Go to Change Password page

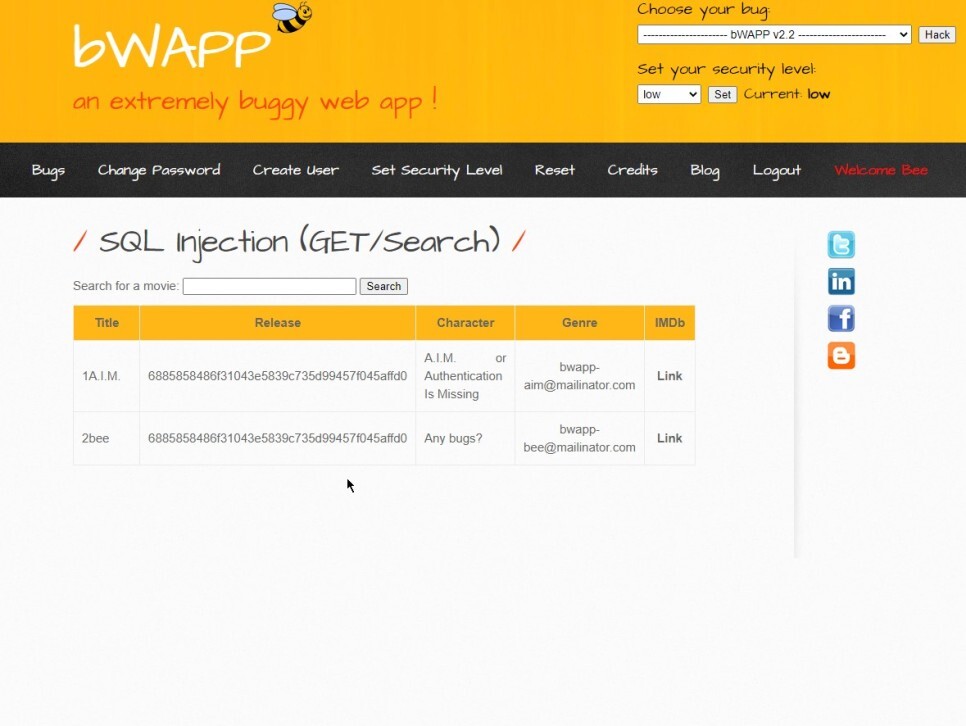tap(159, 171)
